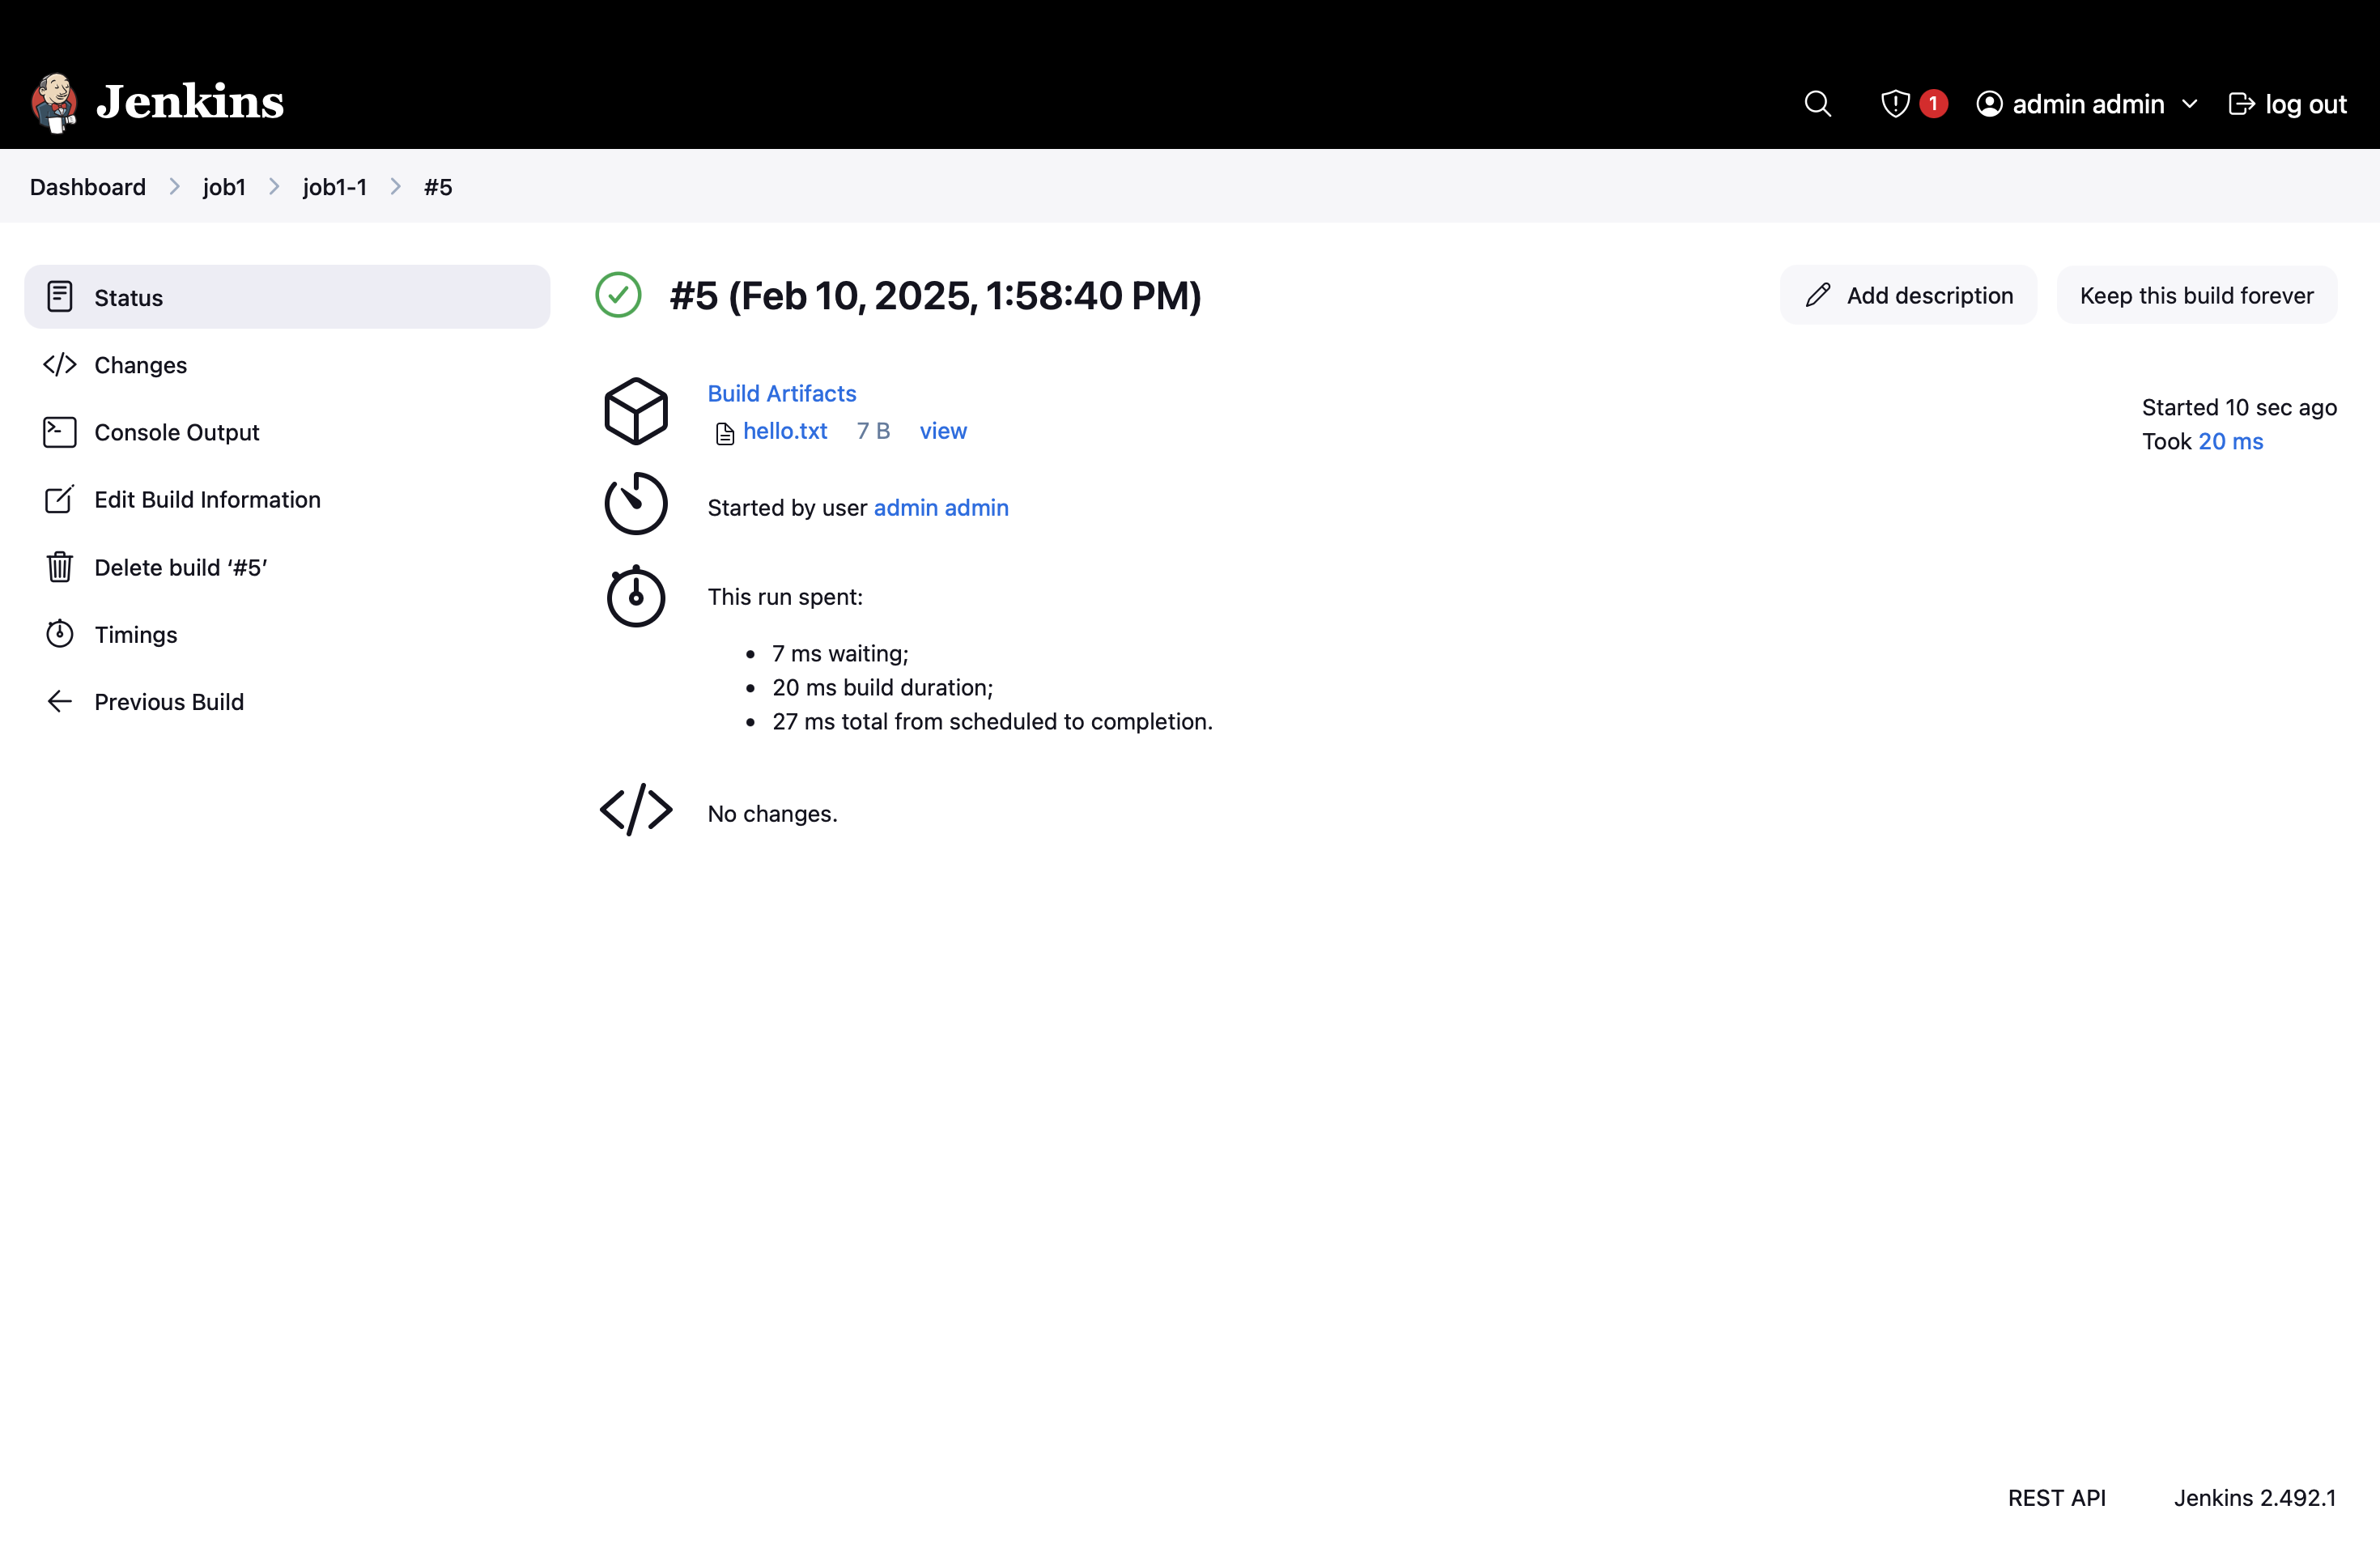
Task: Click the Timings stopwatch icon in sidebar
Action: click(x=60, y=634)
